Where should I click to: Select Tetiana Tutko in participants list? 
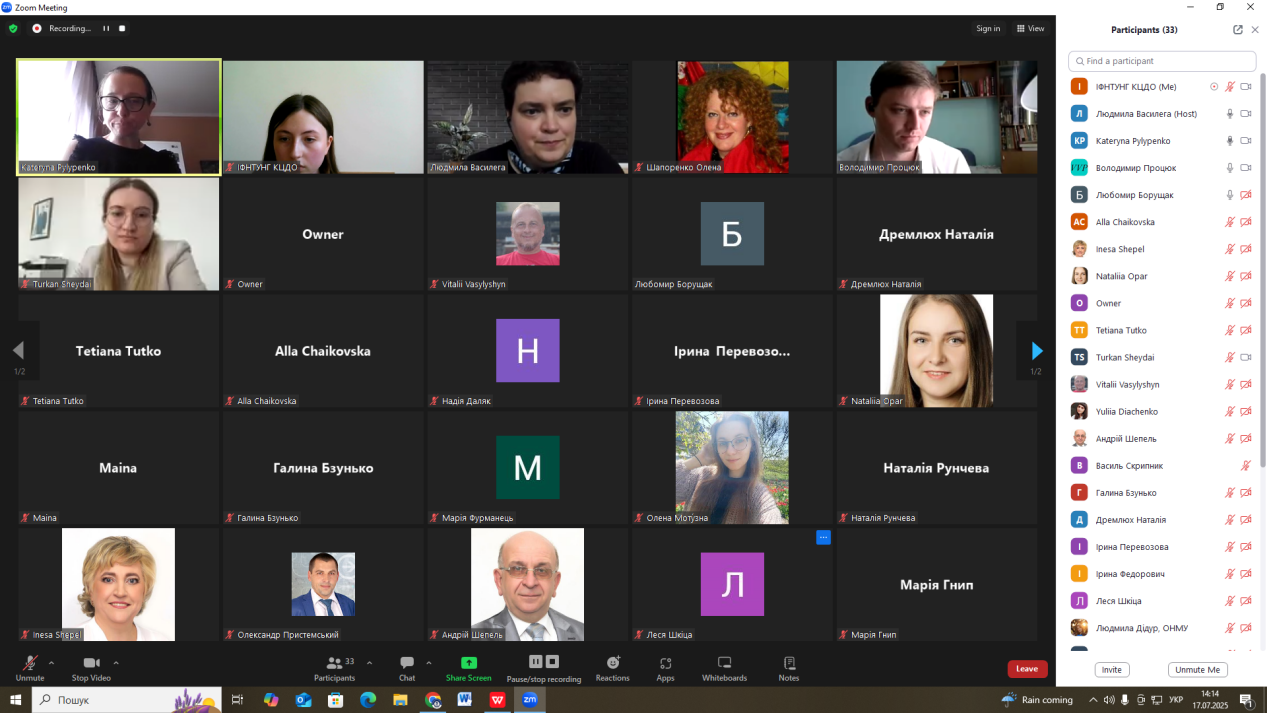[1162, 330]
